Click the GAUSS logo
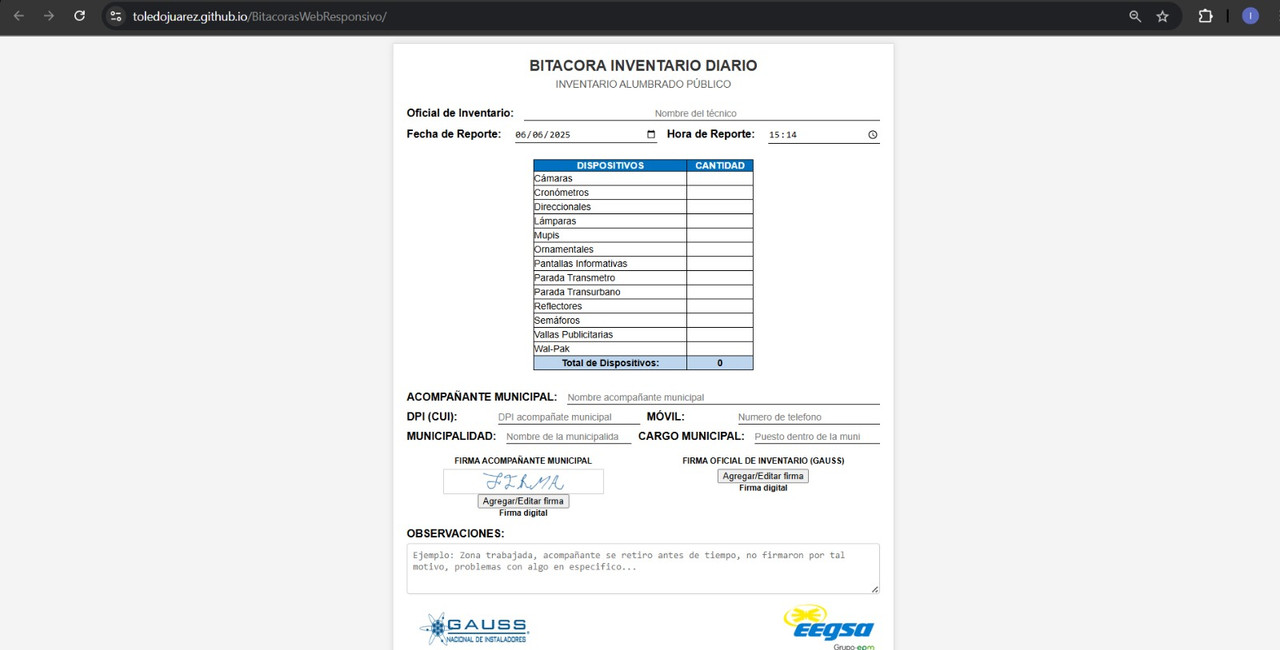Image resolution: width=1280 pixels, height=650 pixels. (x=474, y=628)
